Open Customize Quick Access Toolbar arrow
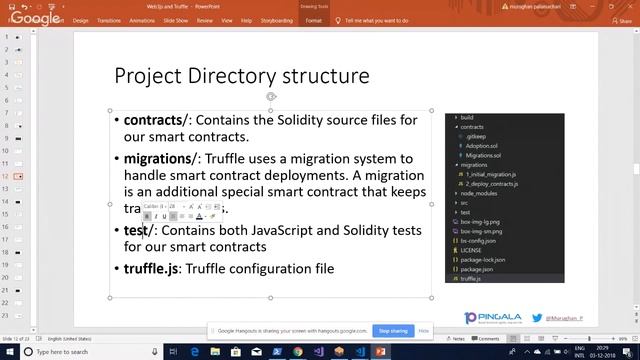 pos(63,7)
